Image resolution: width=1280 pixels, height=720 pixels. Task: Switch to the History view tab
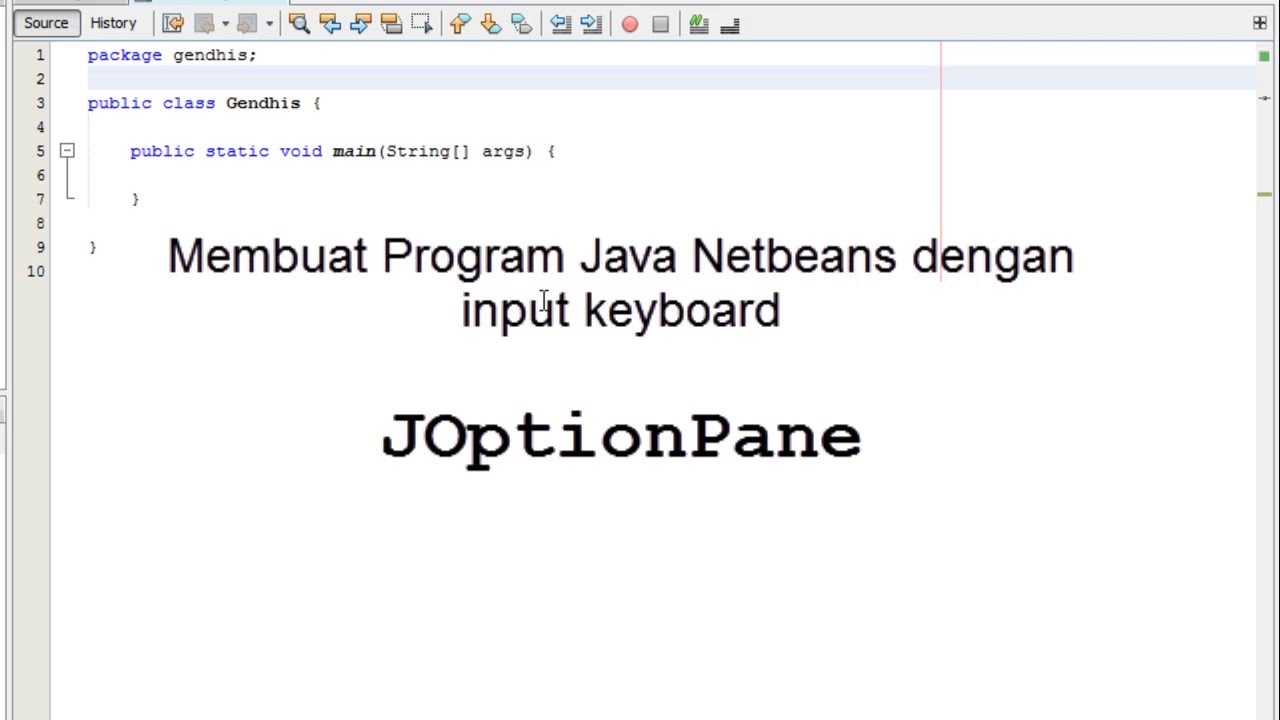(113, 23)
